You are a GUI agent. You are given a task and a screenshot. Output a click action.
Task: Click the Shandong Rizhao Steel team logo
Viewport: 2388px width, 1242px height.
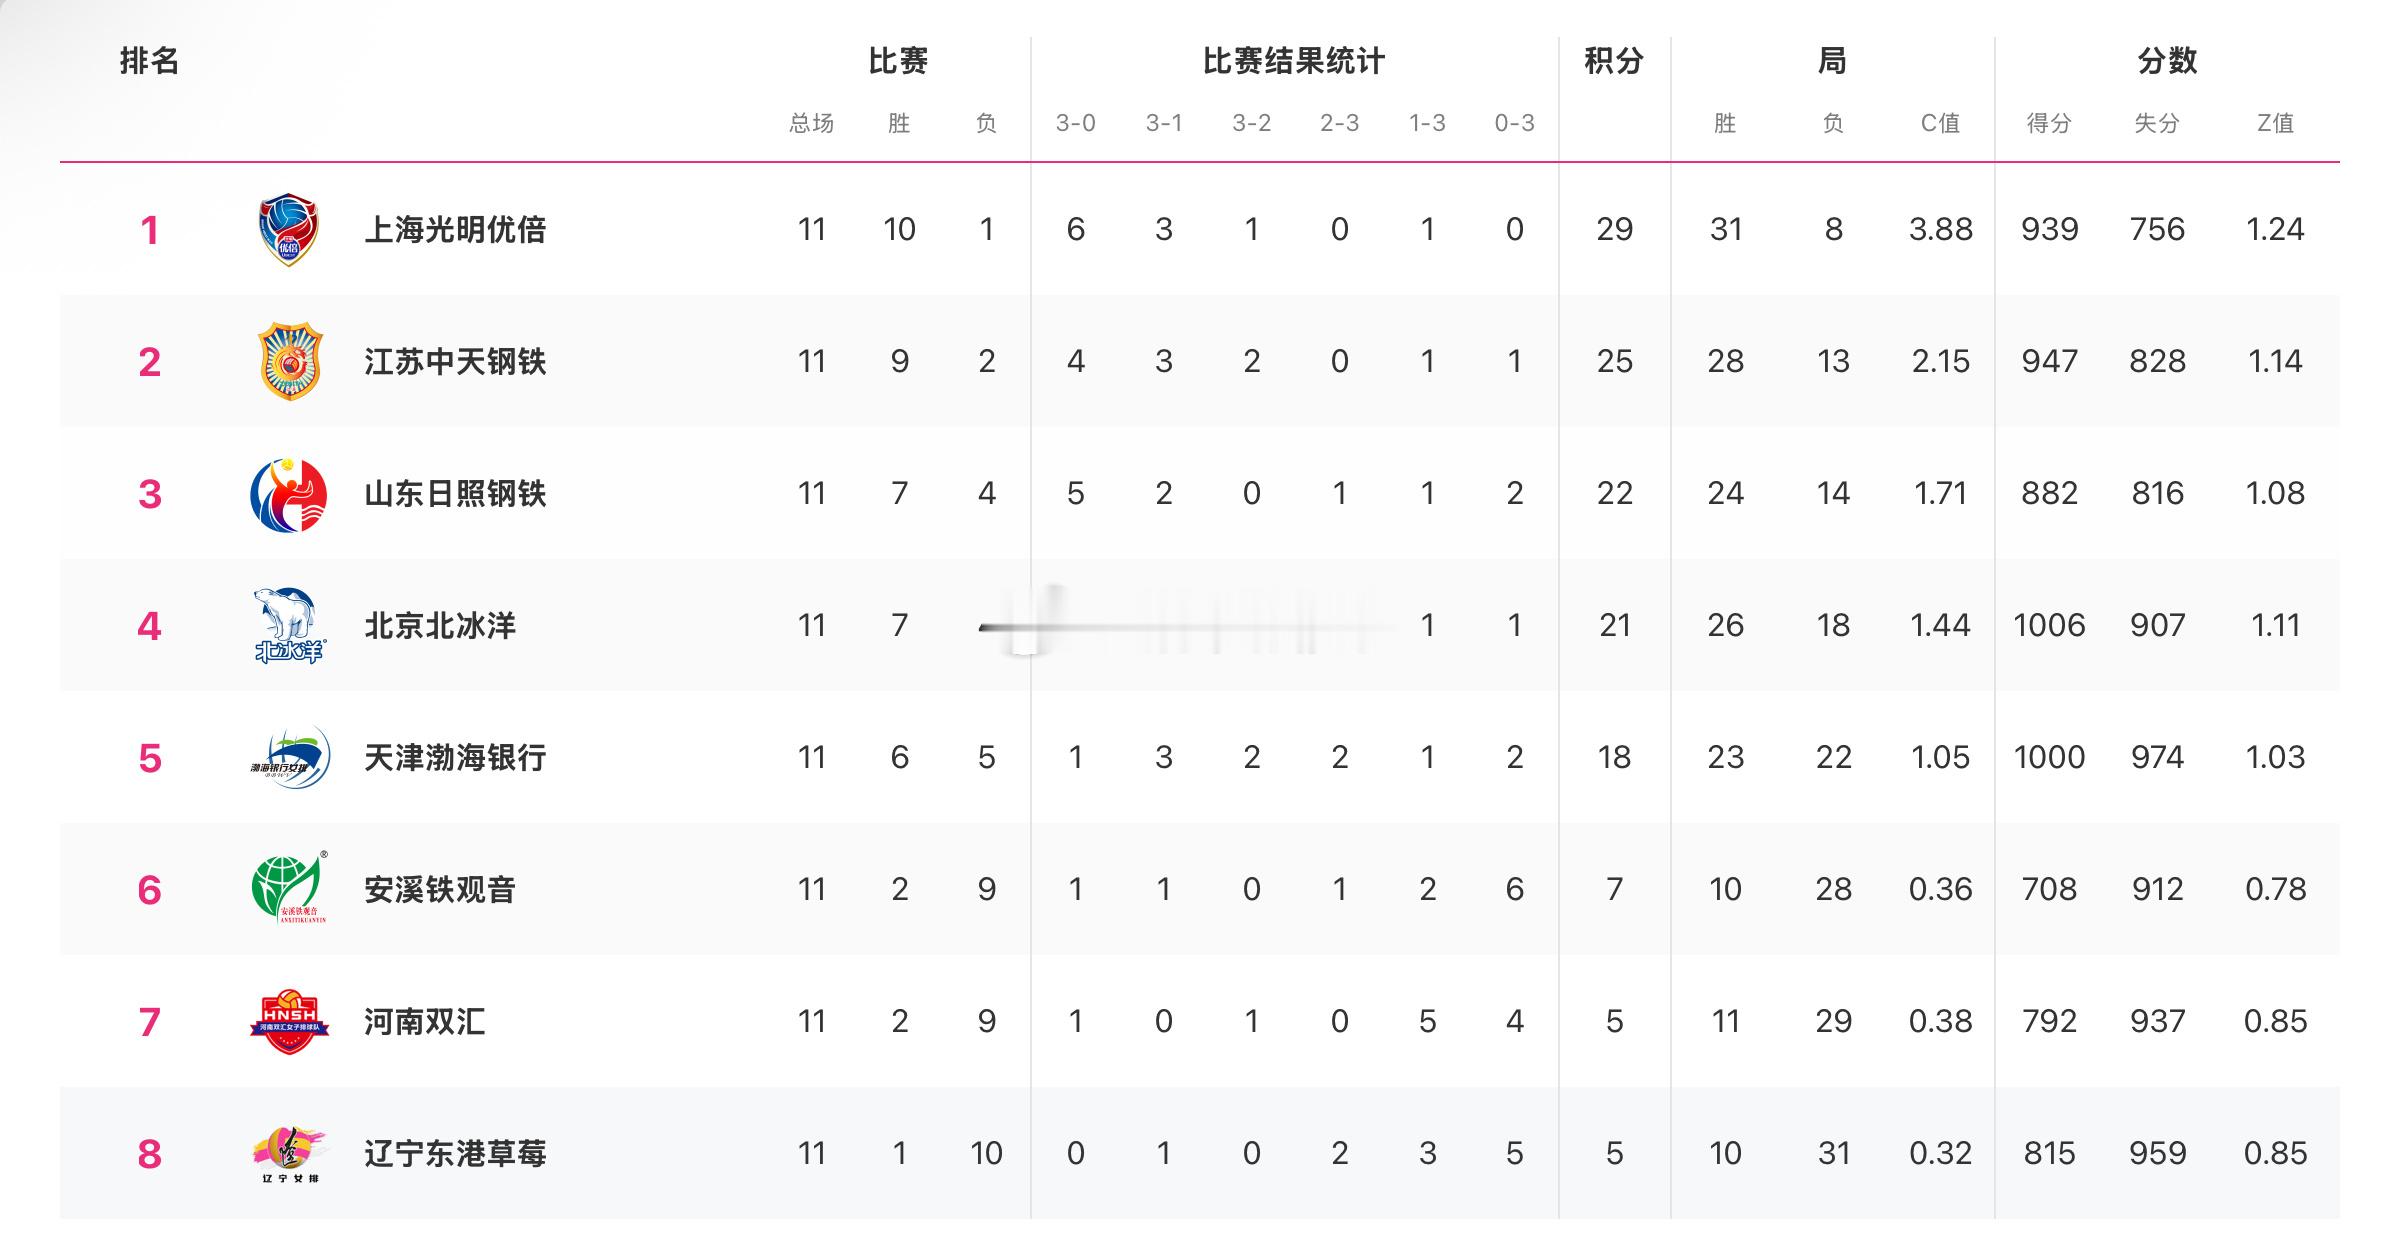(289, 494)
